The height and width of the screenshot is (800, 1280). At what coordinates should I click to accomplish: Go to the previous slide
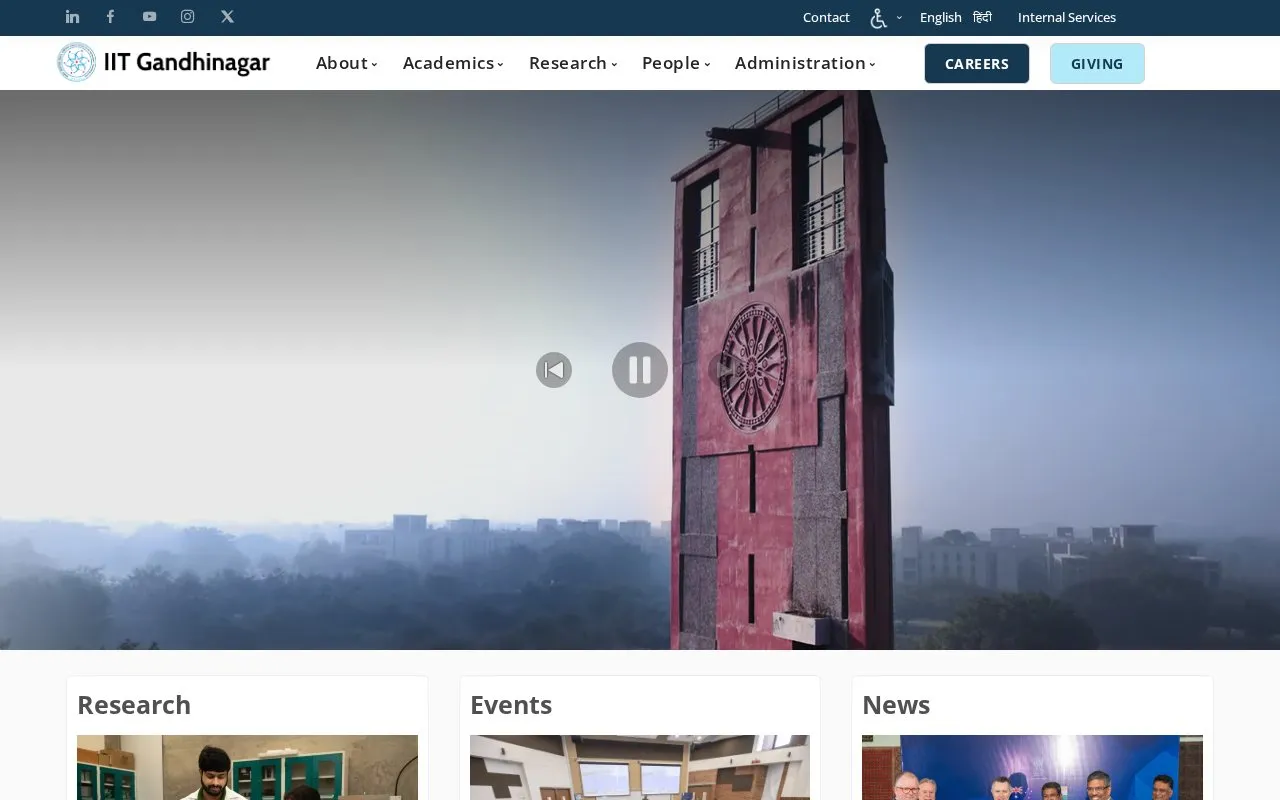tap(554, 370)
